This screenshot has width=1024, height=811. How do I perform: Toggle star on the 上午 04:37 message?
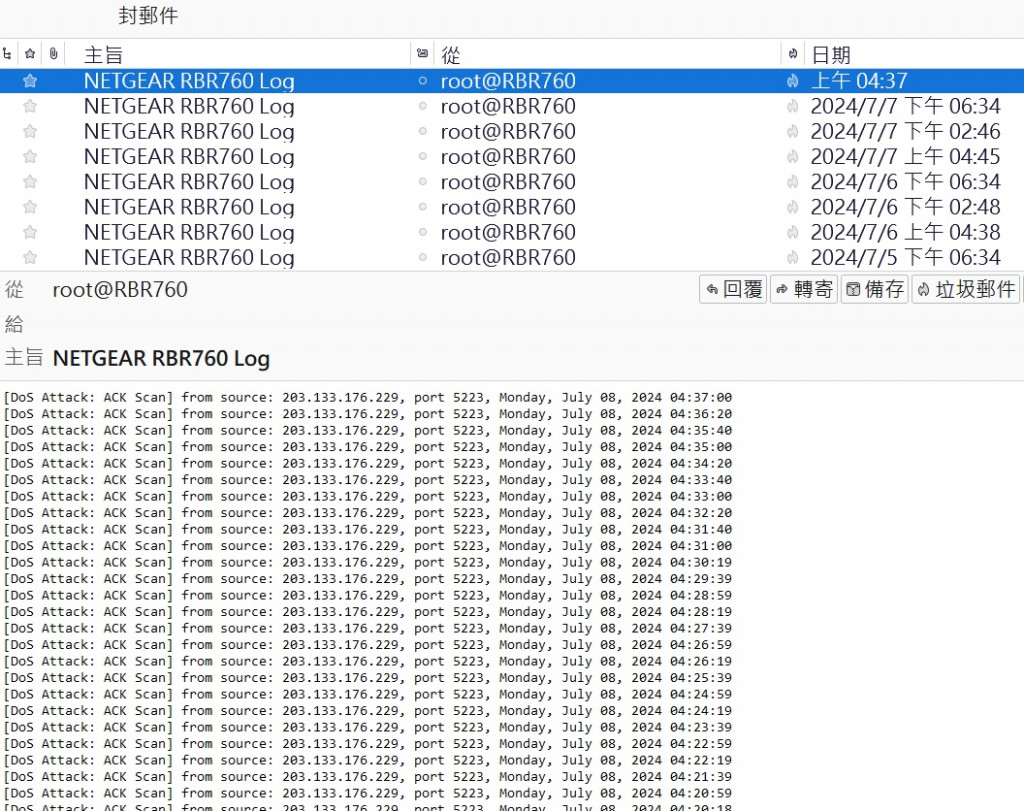pyautogui.click(x=30, y=81)
